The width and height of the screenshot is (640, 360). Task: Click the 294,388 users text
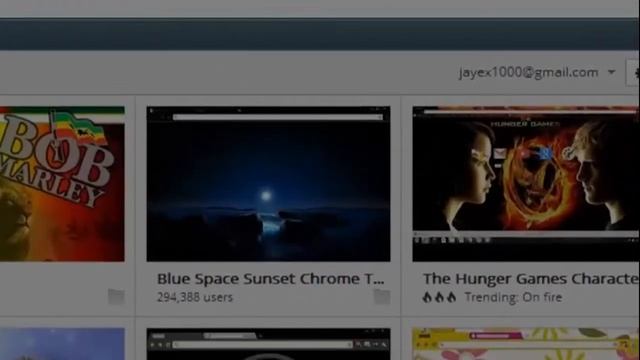(x=195, y=297)
